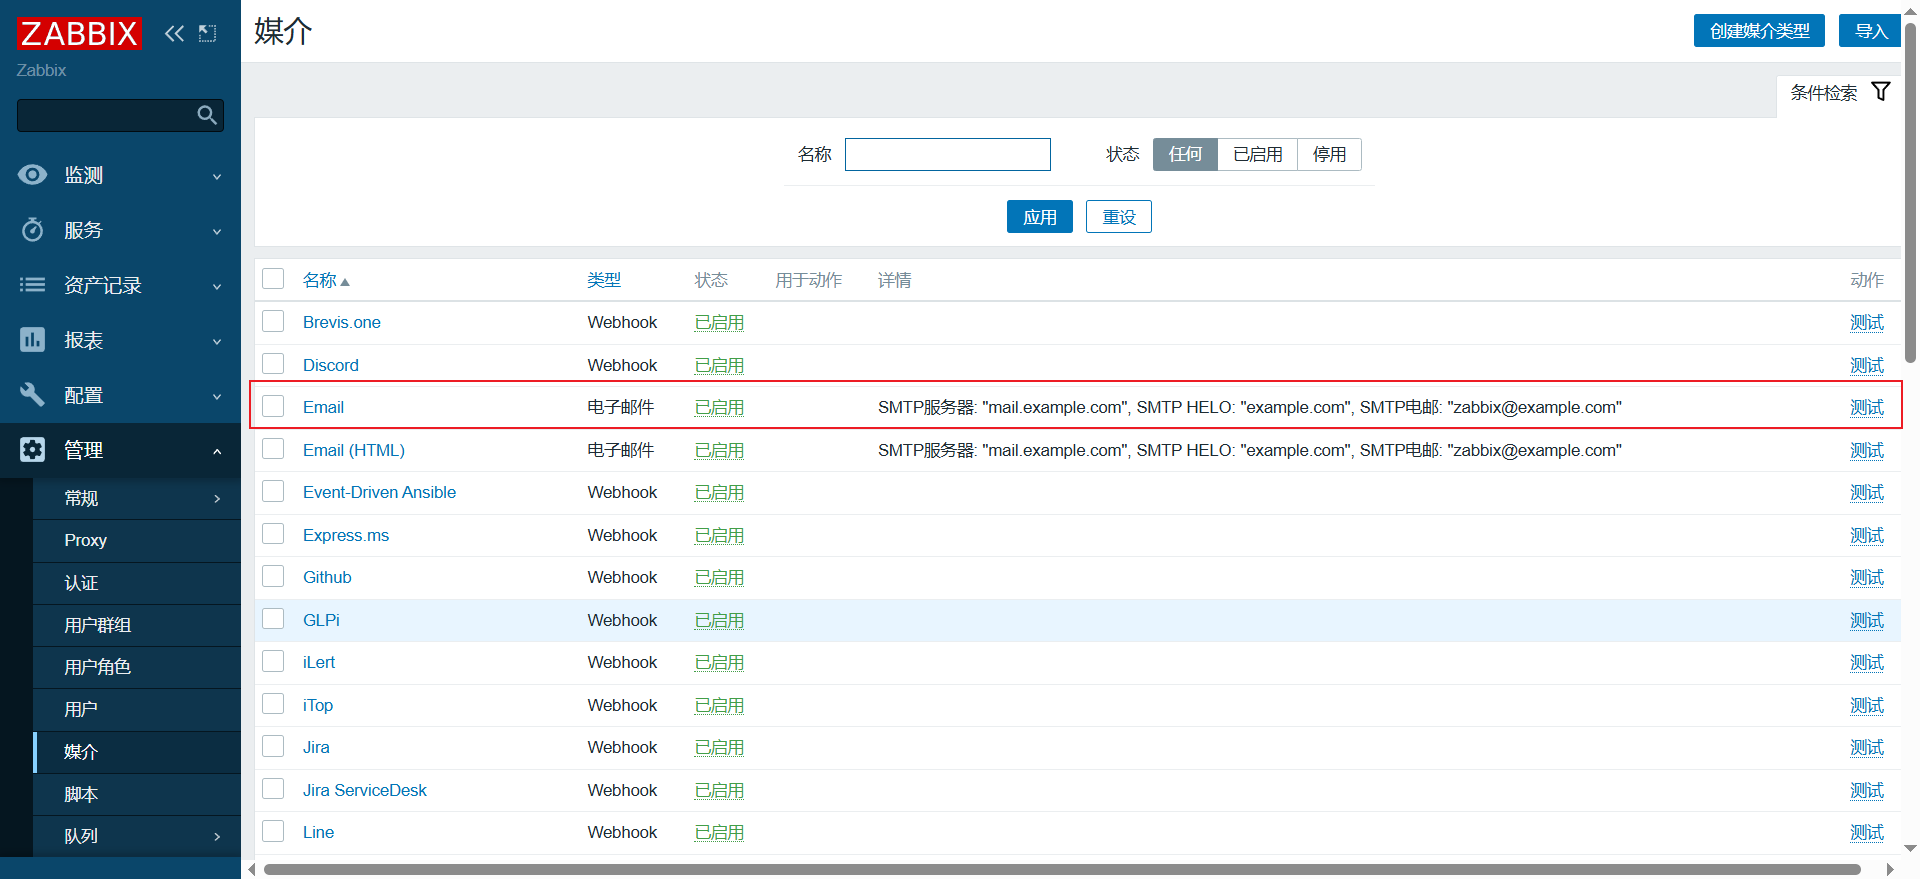Click the sidebar search magnifier icon
Screen dimensions: 1920x879
(x=207, y=115)
